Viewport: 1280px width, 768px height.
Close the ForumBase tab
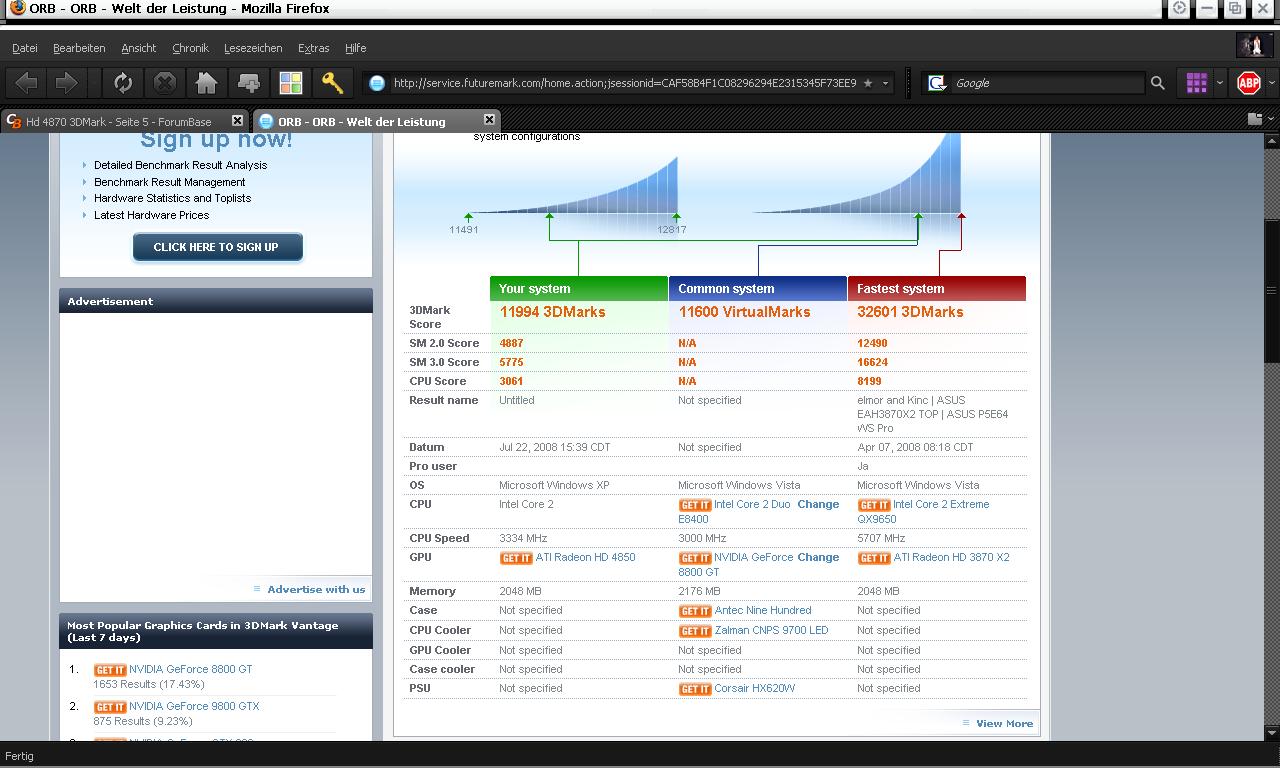(237, 120)
